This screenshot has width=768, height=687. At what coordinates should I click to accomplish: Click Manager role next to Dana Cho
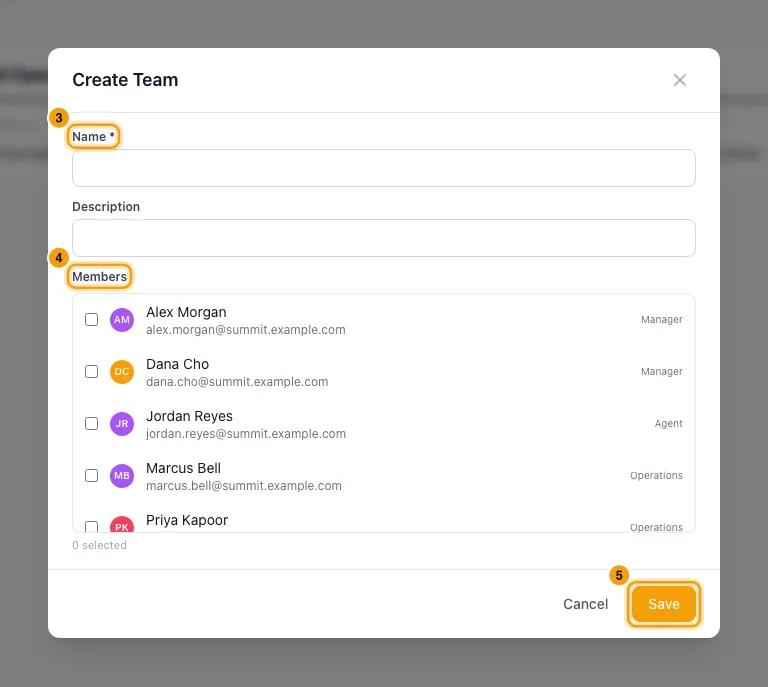(x=662, y=372)
